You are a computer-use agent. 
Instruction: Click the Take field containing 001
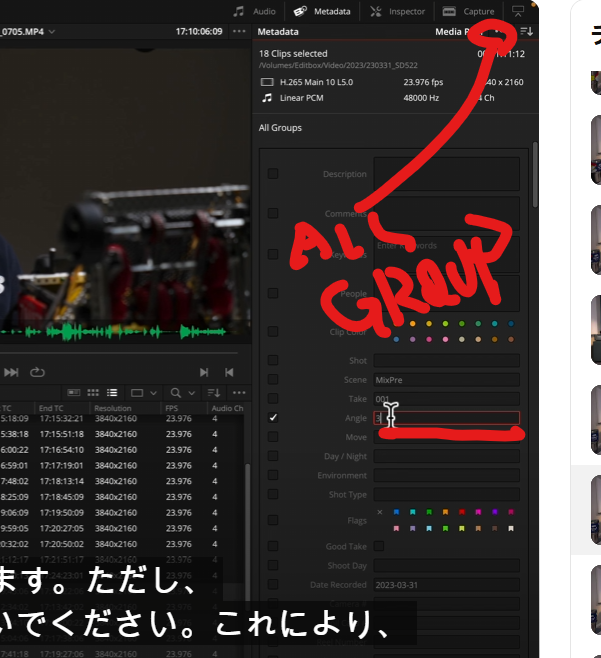click(447, 399)
